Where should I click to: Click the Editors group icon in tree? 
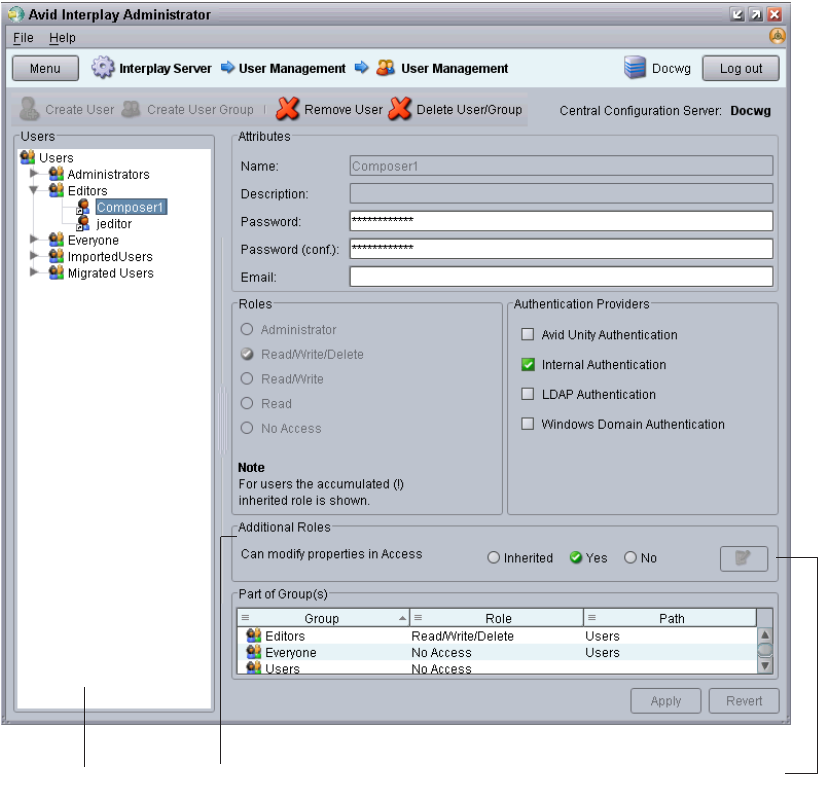pyautogui.click(x=56, y=190)
